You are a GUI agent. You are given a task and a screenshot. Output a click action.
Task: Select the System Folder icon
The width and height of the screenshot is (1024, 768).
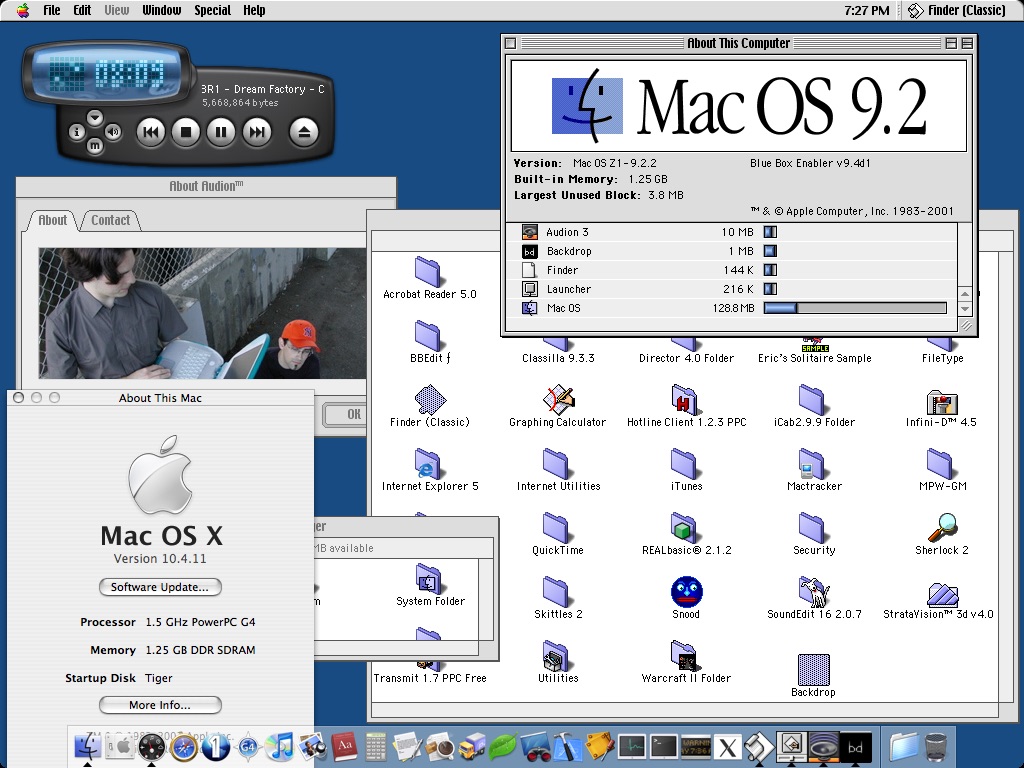pos(428,579)
